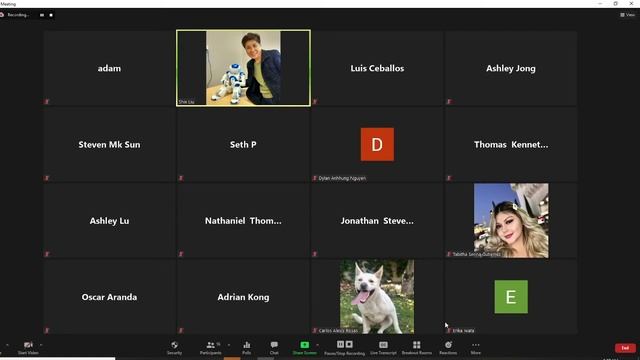640x360 pixels.
Task: Minimize the Meeting window
Action: (600, 4)
